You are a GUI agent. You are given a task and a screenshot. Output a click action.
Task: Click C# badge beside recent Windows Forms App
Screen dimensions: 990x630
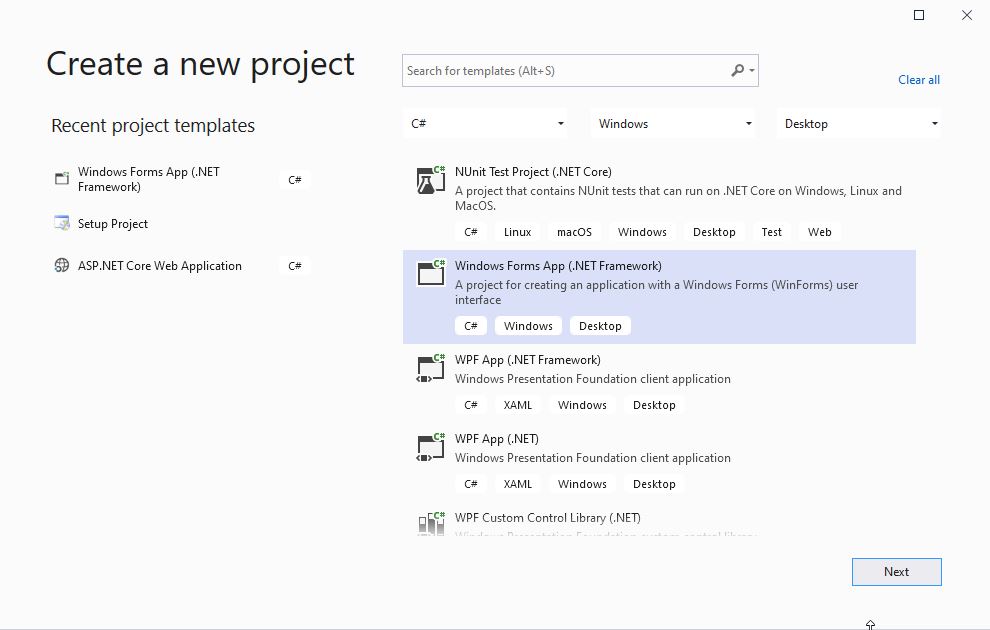click(x=294, y=180)
